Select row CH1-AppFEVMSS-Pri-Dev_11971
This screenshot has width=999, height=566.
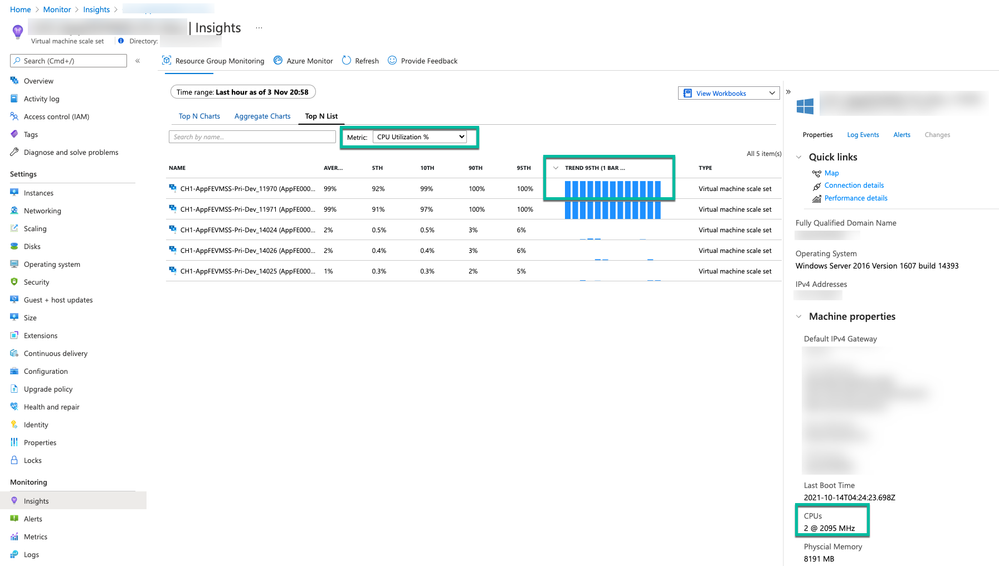[473, 209]
